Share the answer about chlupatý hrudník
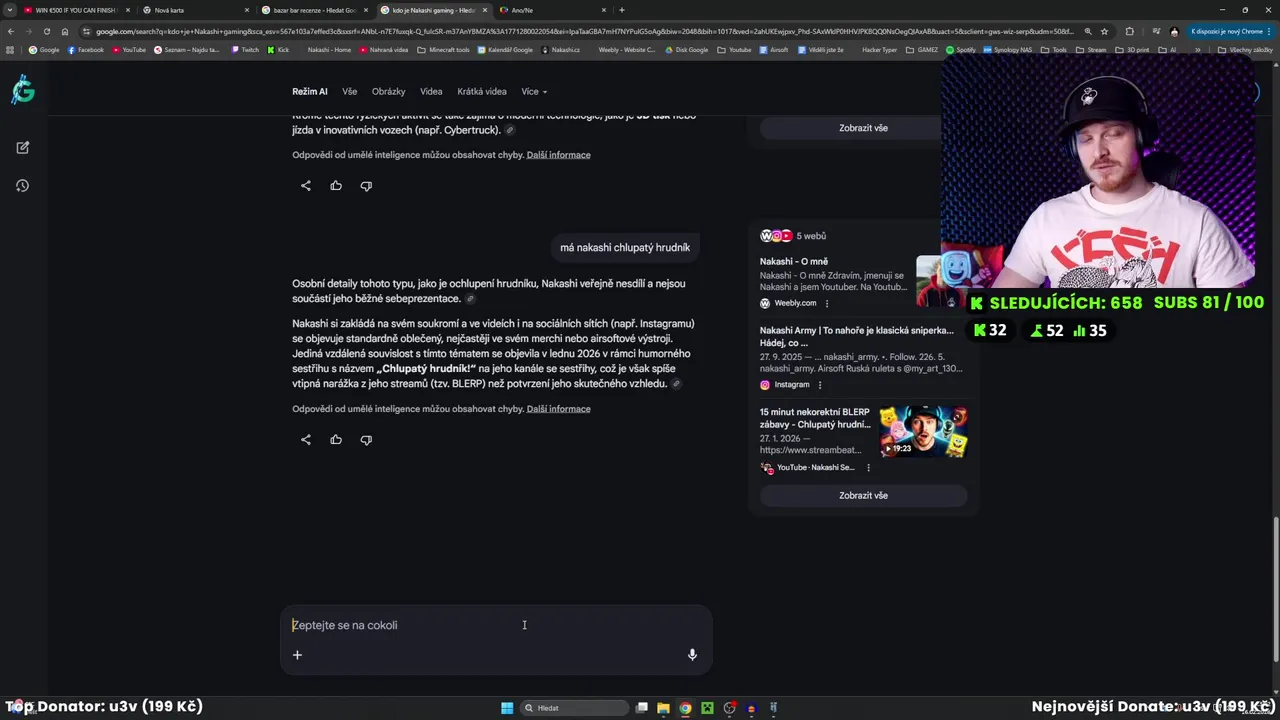 point(306,440)
